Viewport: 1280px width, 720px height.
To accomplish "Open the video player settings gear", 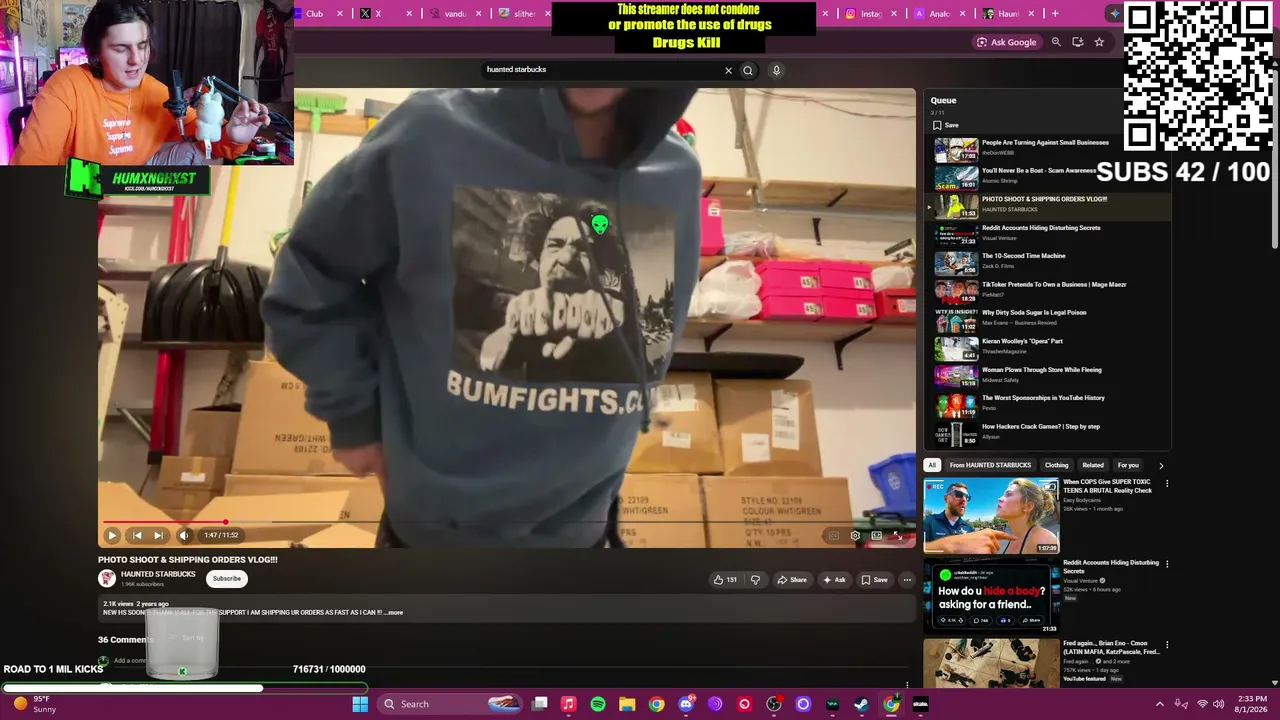I will point(855,536).
